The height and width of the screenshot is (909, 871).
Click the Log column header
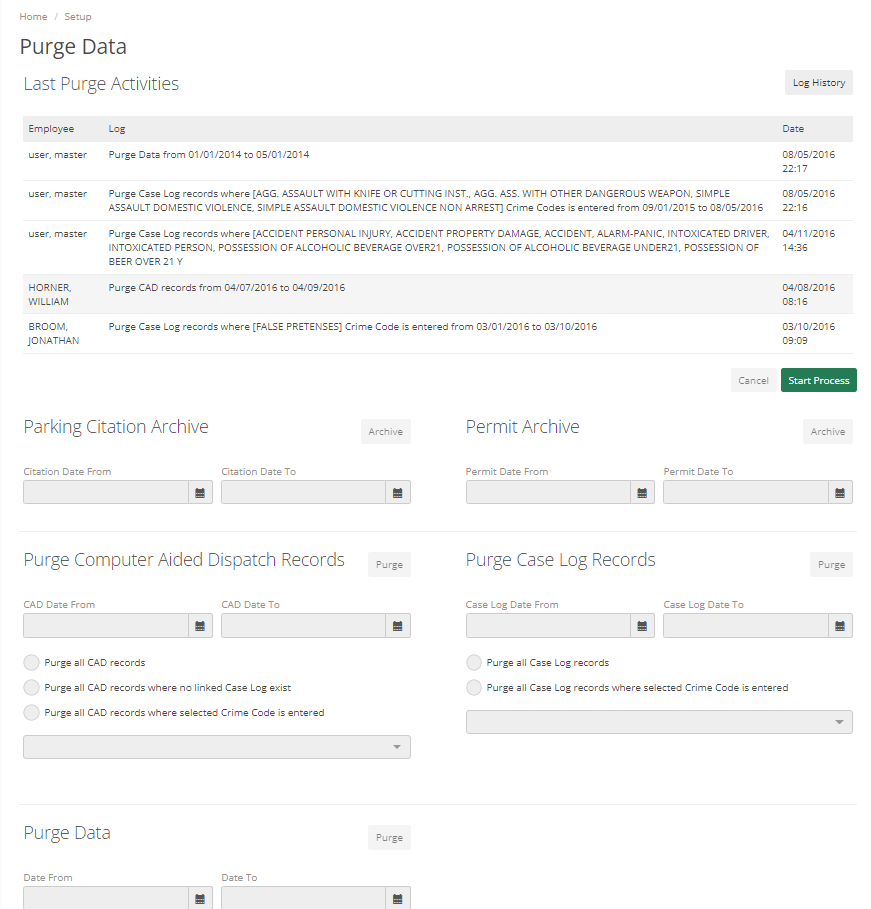(117, 129)
